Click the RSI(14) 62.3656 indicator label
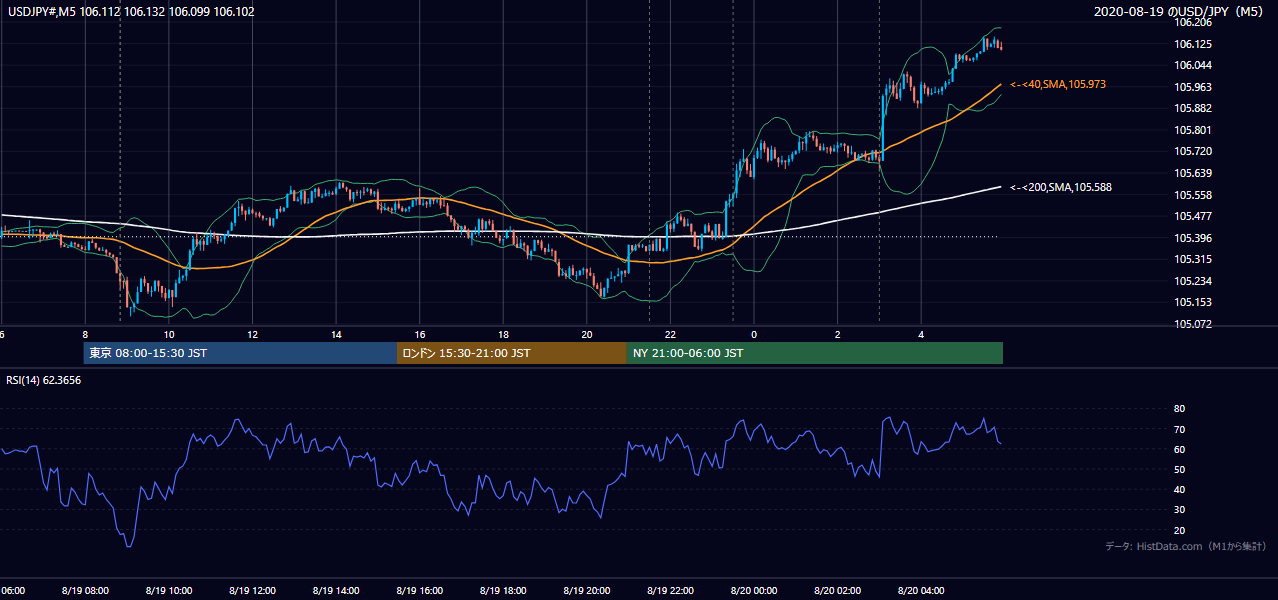 [44, 380]
